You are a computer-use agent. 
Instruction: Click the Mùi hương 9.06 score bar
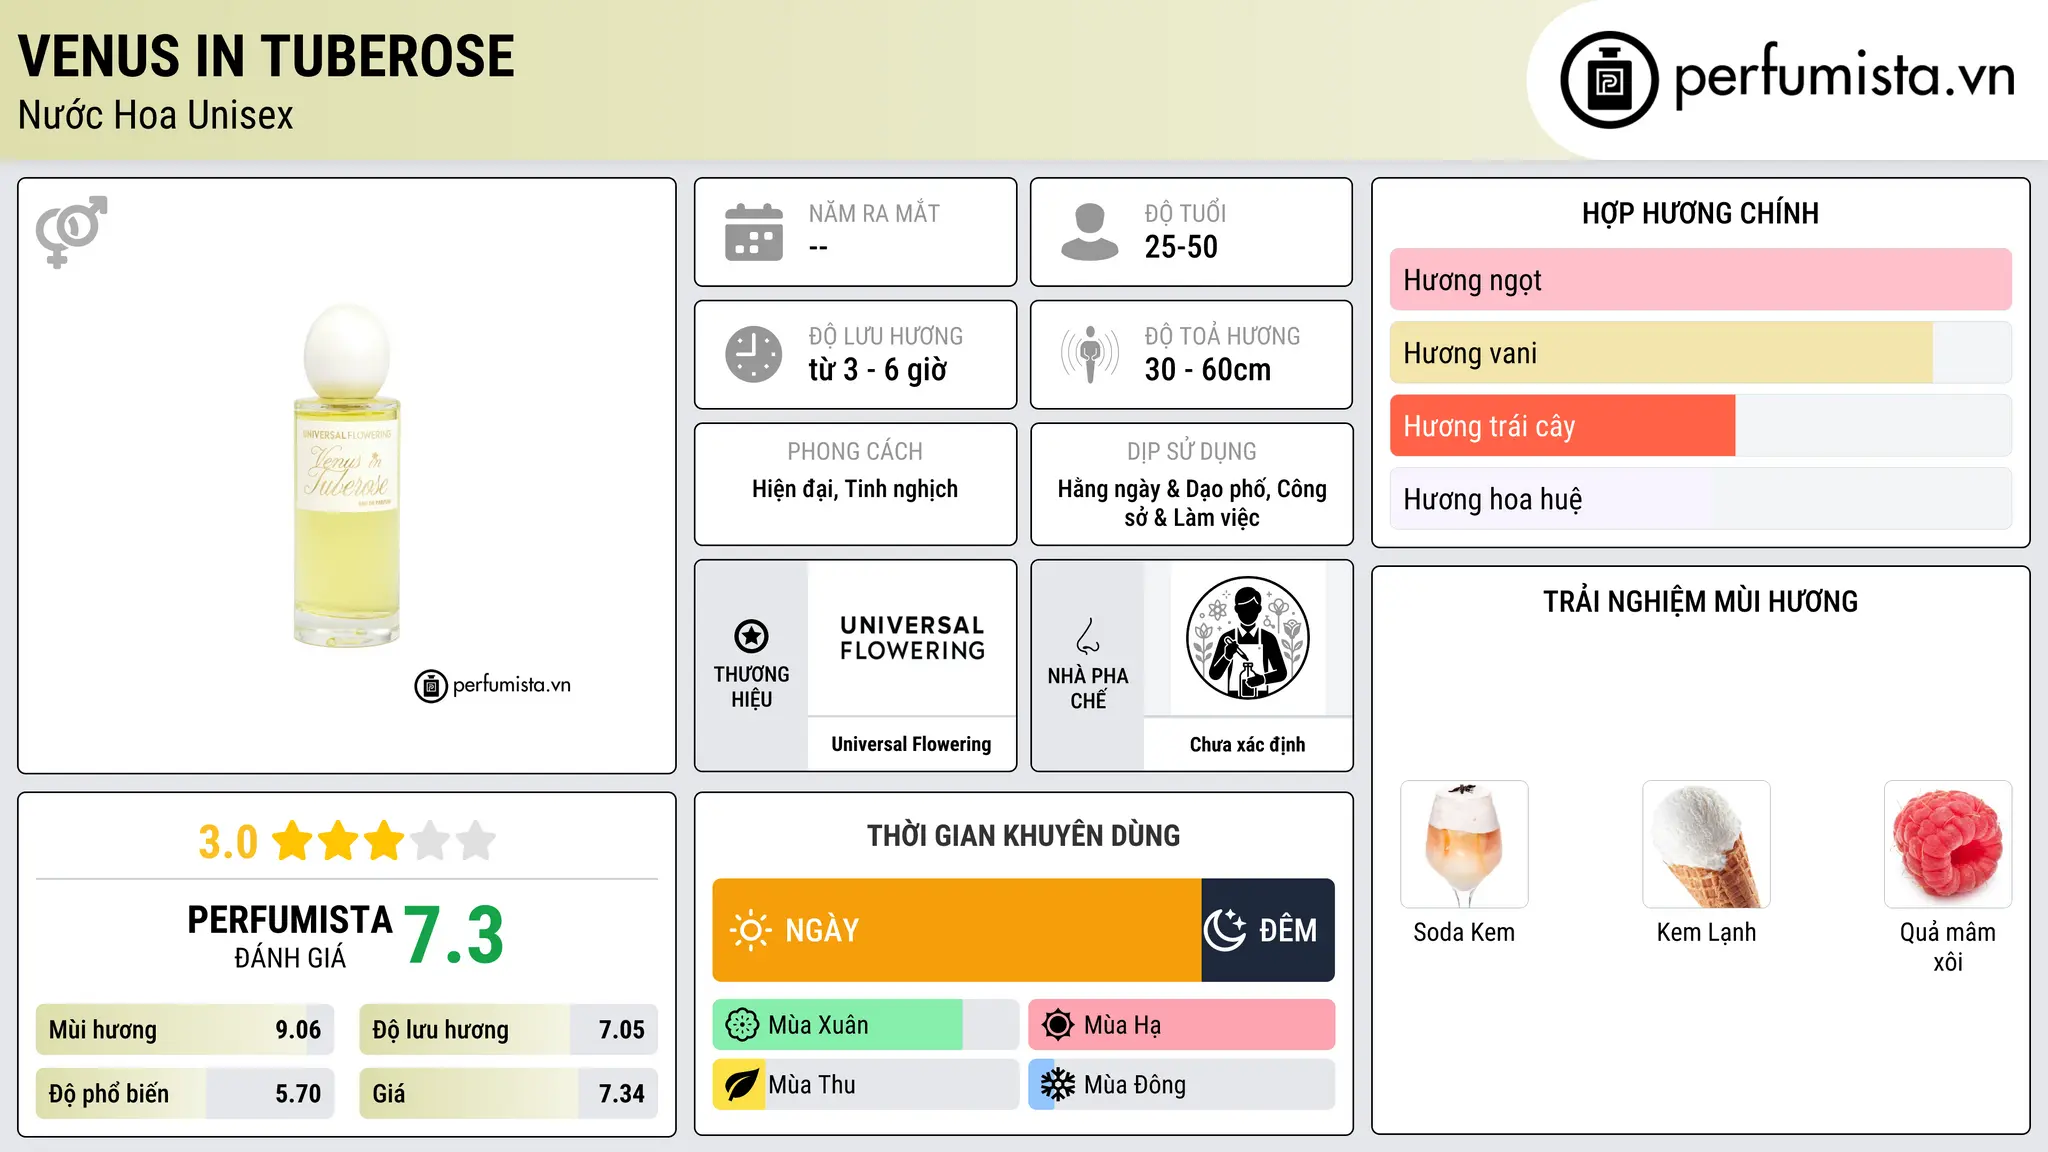tap(185, 1030)
